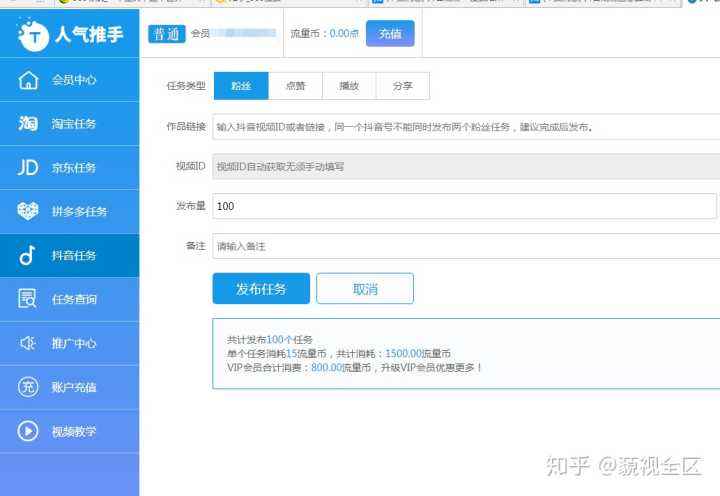Click the 人气推手 logo icon
The image size is (720, 496).
[33, 35]
